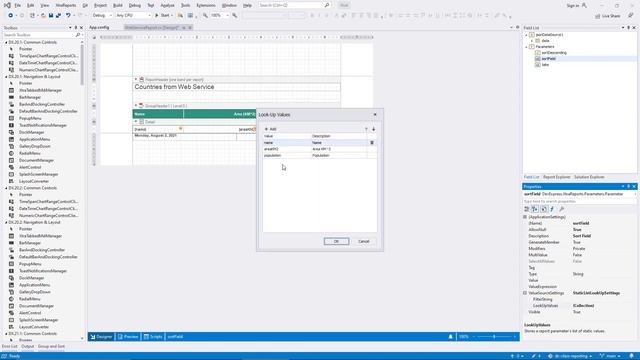Collapse DX.20.2: Common Controls toolbox group
The image size is (640, 360).
coord(6,188)
